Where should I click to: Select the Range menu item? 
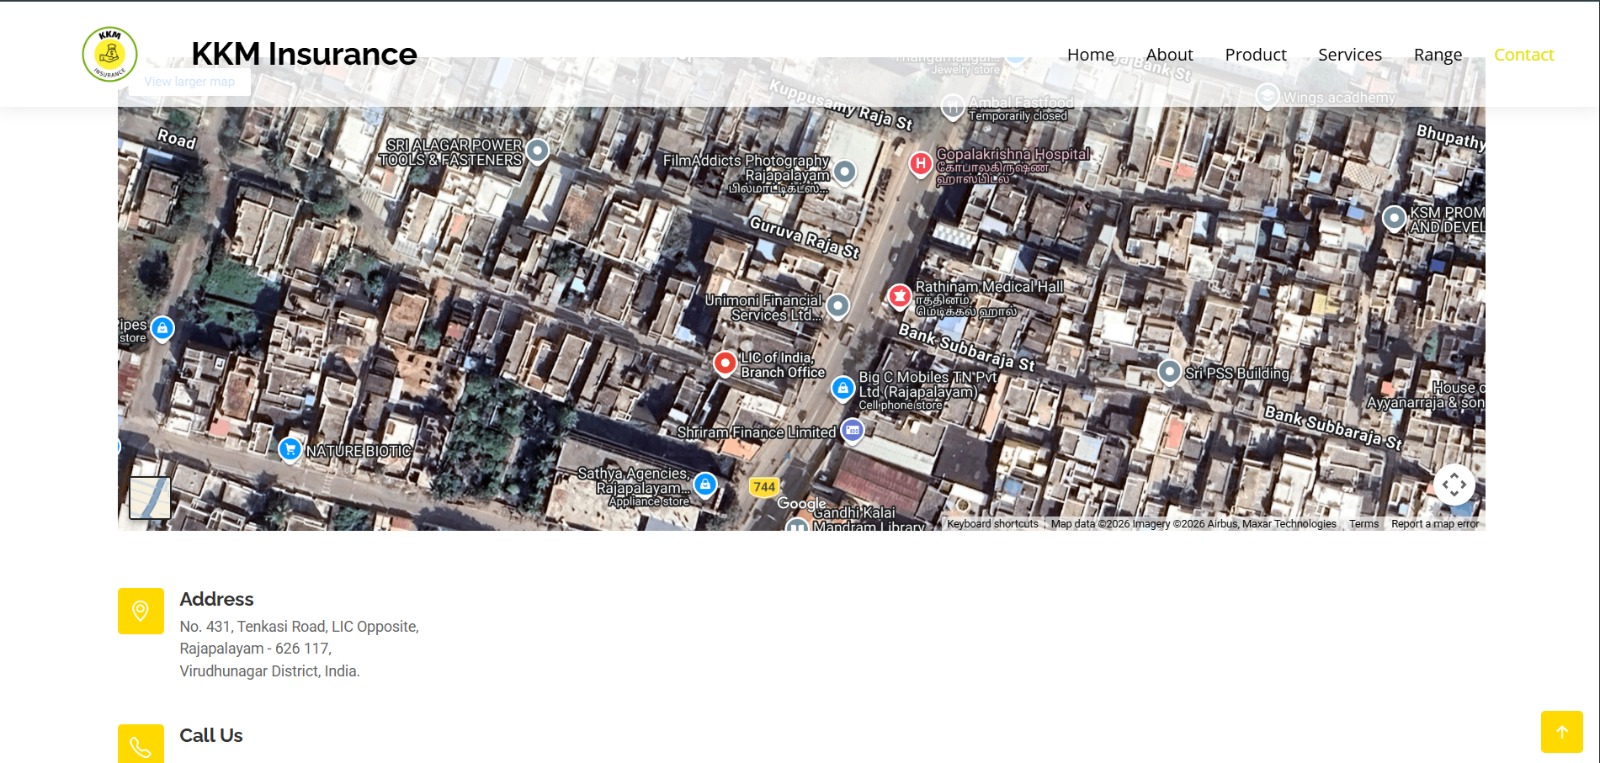click(1437, 55)
